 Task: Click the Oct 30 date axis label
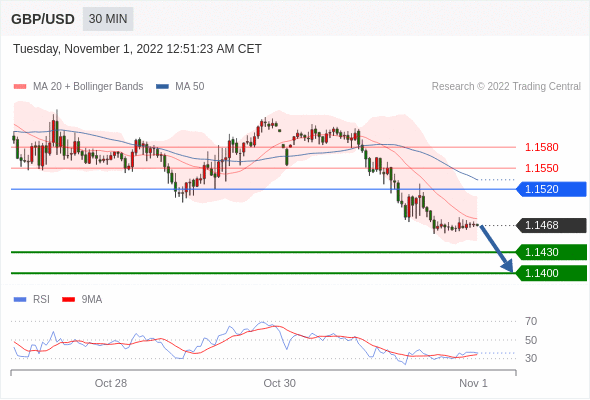pos(280,383)
